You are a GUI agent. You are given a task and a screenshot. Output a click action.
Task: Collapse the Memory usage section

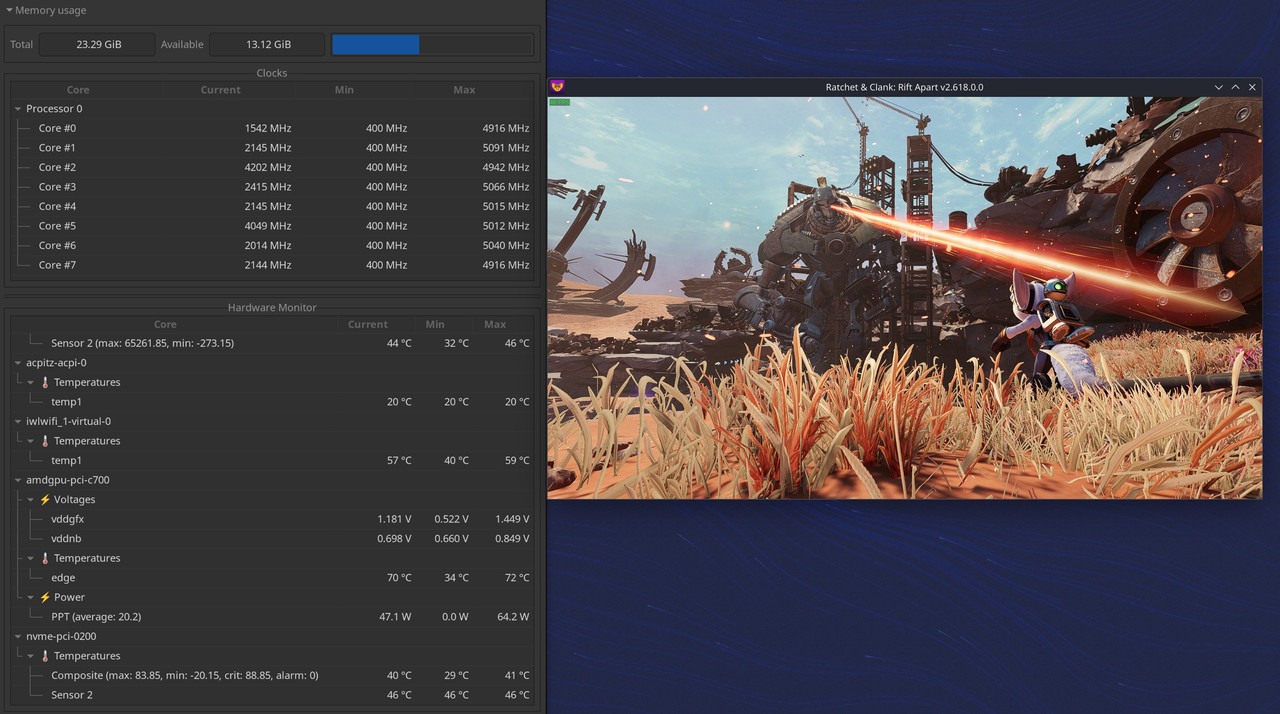click(x=10, y=10)
